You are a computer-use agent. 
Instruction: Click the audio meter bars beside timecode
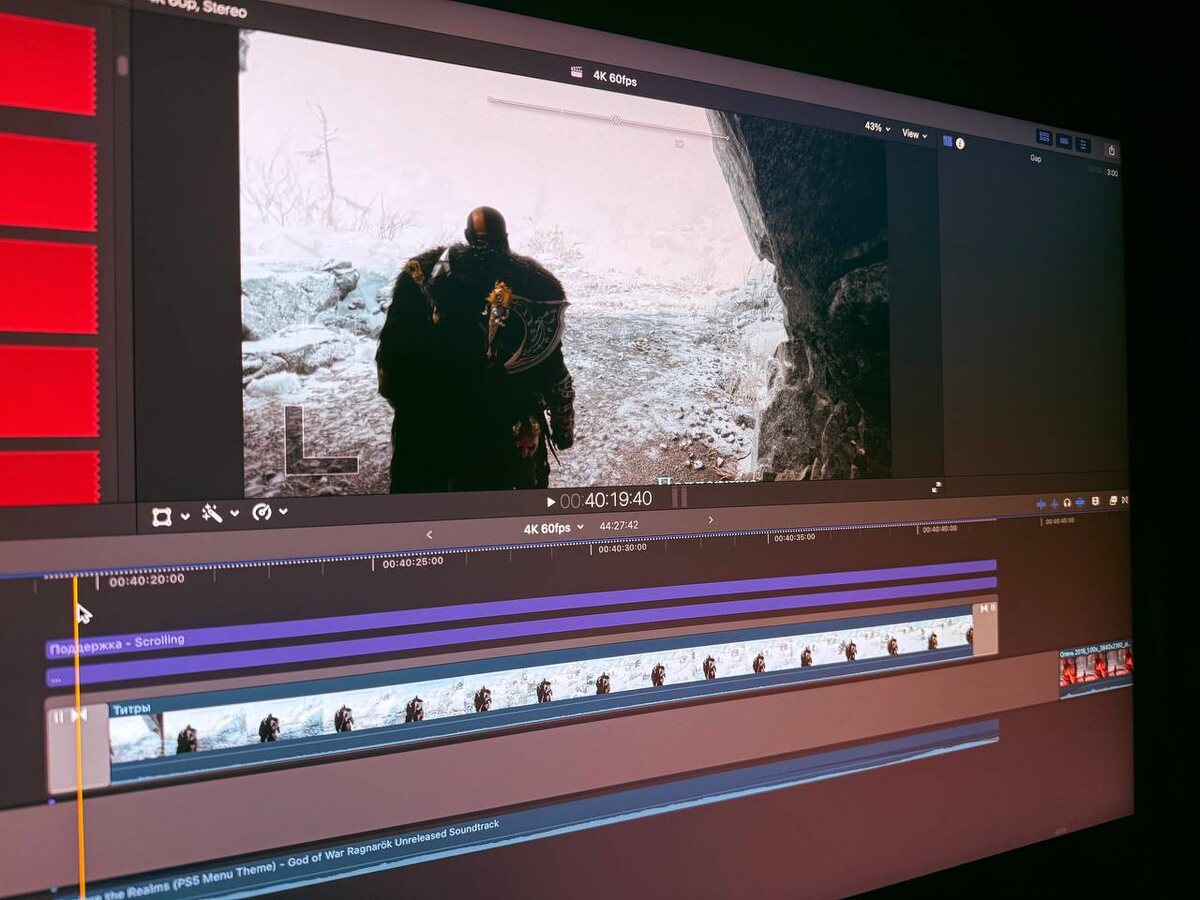(x=680, y=497)
